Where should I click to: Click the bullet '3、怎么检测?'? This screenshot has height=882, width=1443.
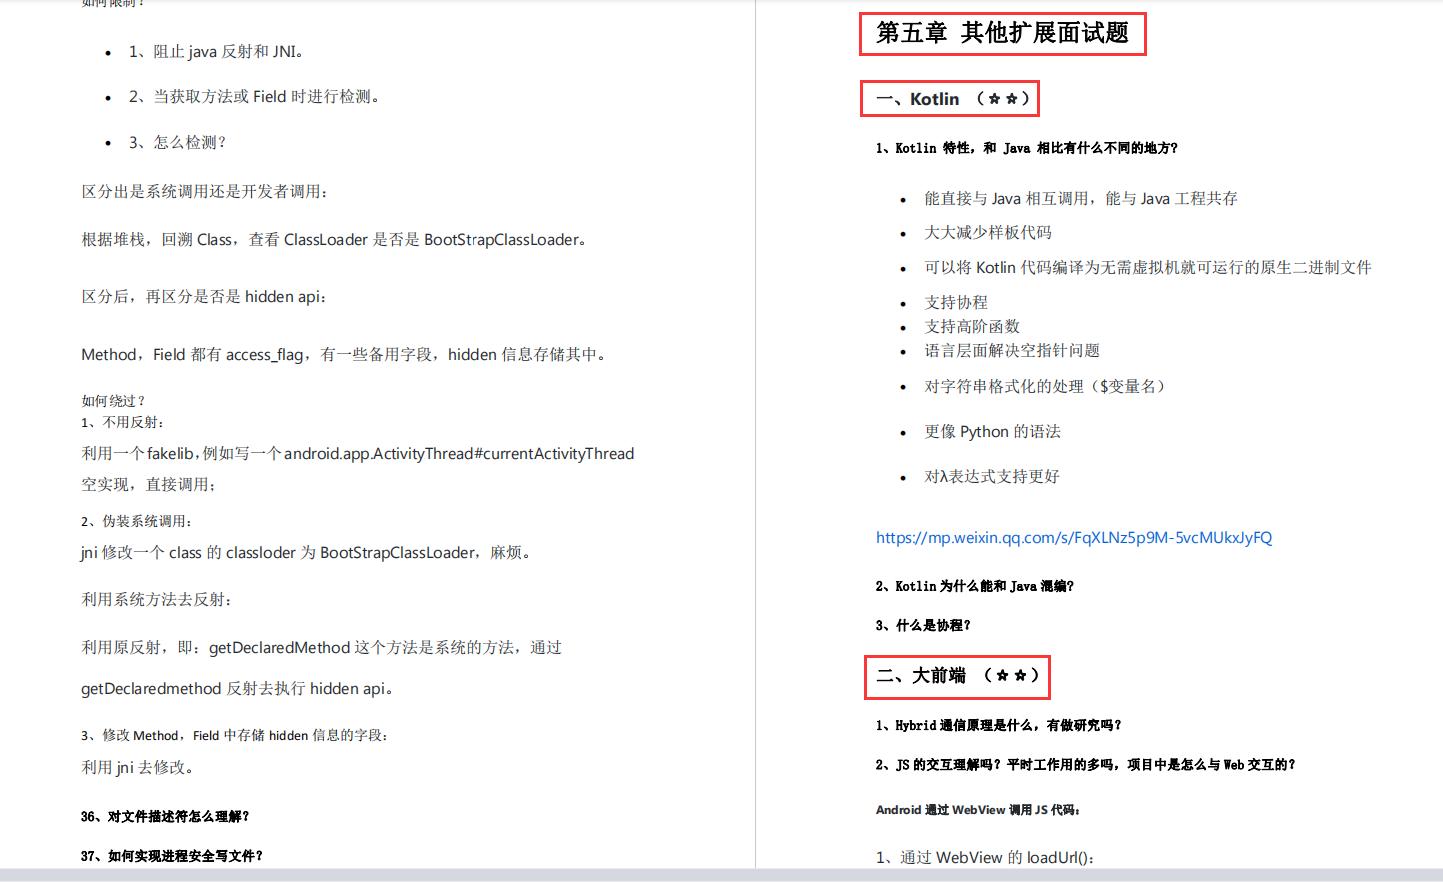coord(177,143)
